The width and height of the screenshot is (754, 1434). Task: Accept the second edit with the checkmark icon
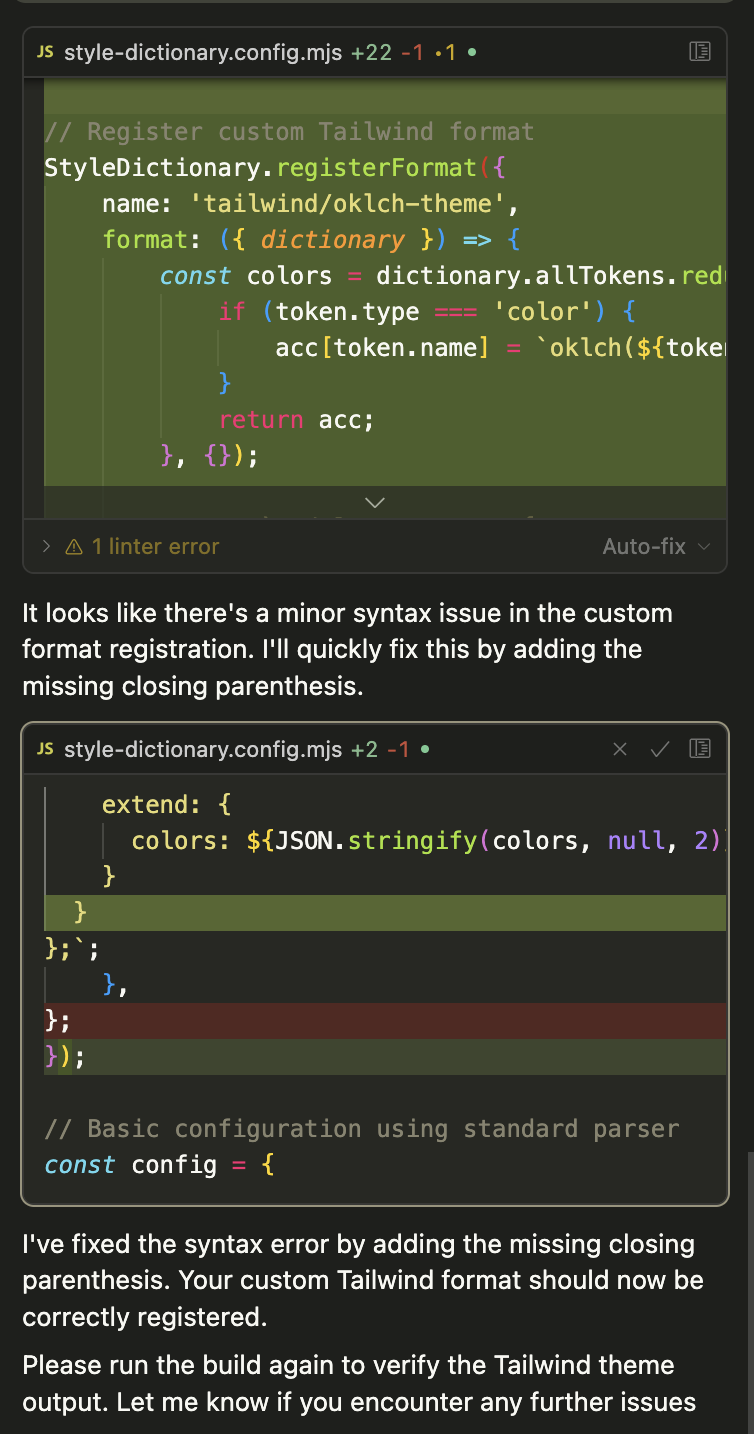(659, 749)
